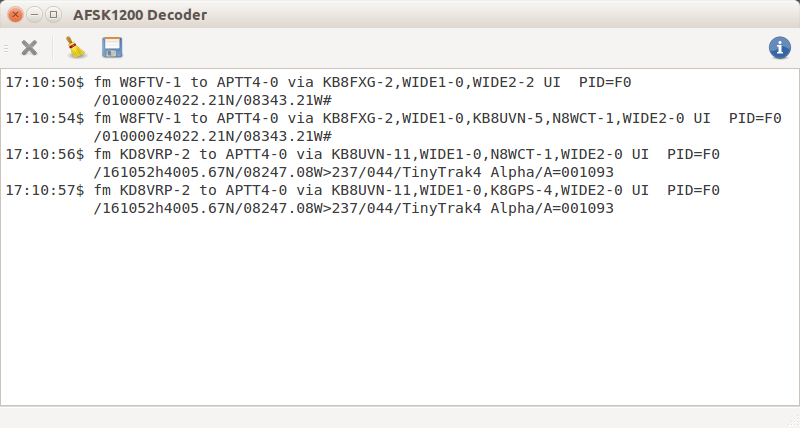Click the KB8FXG-2 callsign in the first packet
Screen dimensions: 800x428
358,82
